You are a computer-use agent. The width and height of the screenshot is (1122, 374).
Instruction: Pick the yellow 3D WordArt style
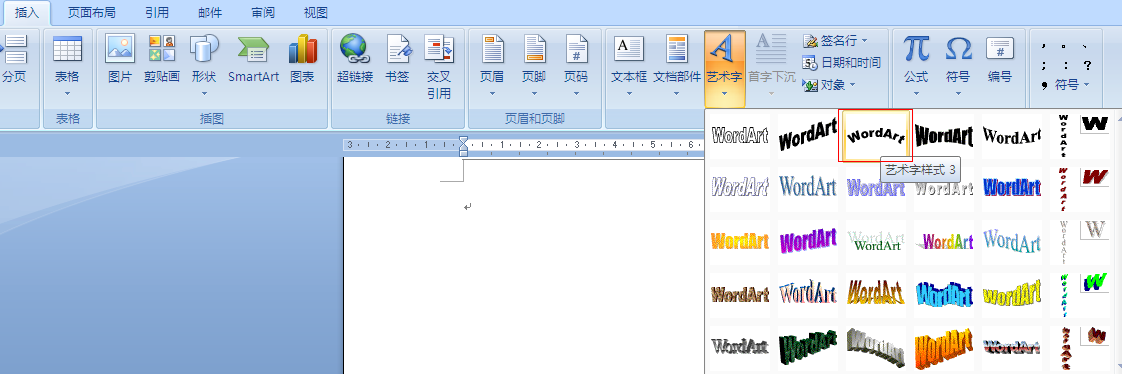click(x=1011, y=294)
